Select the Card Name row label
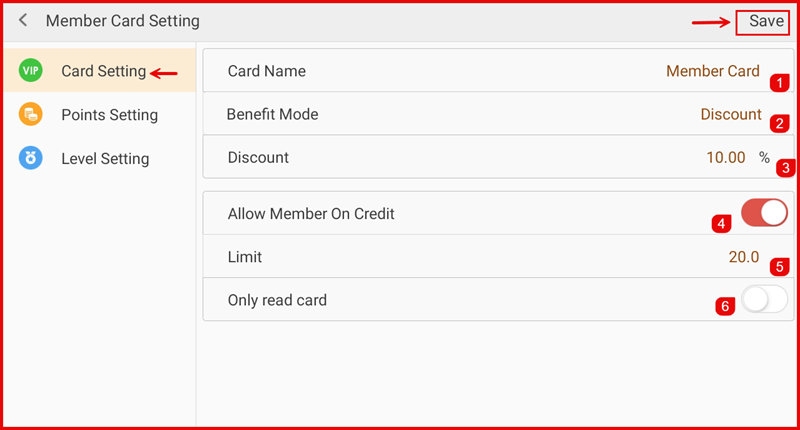 pos(267,71)
